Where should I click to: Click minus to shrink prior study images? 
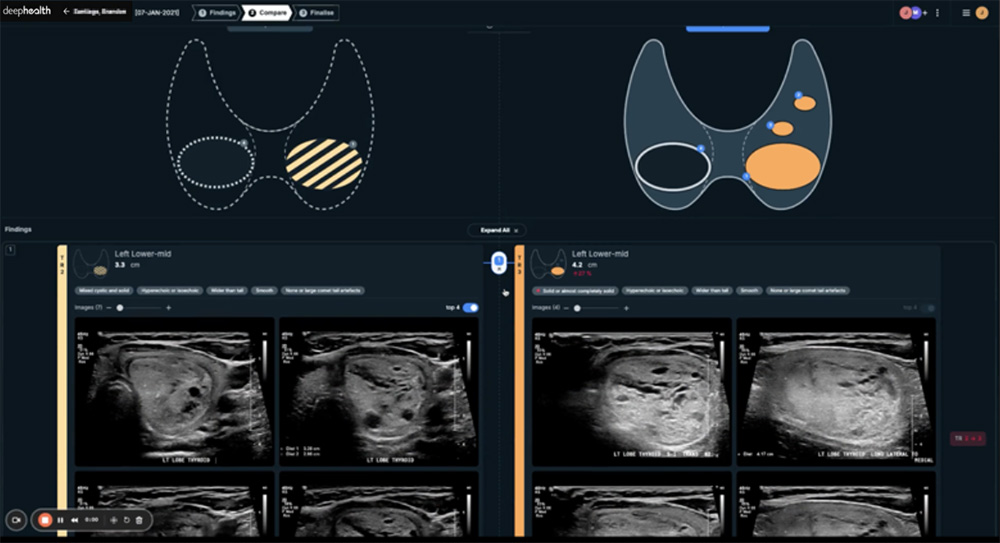click(x=109, y=308)
